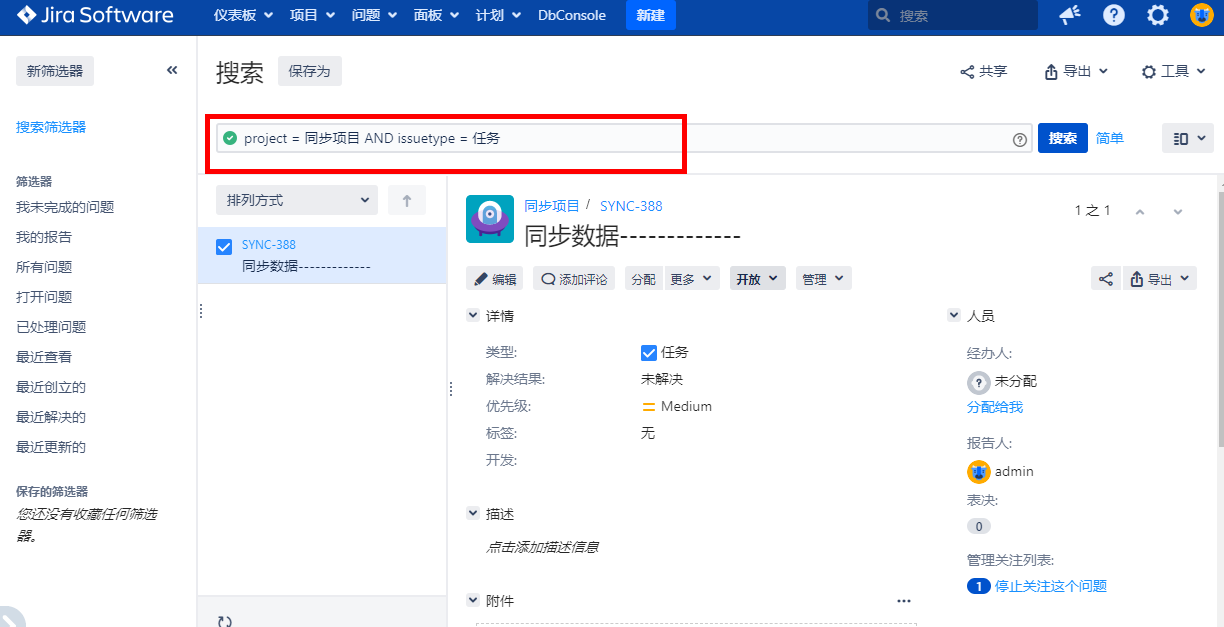Click the share icon beside issue export
Image resolution: width=1224 pixels, height=627 pixels.
tap(1106, 279)
